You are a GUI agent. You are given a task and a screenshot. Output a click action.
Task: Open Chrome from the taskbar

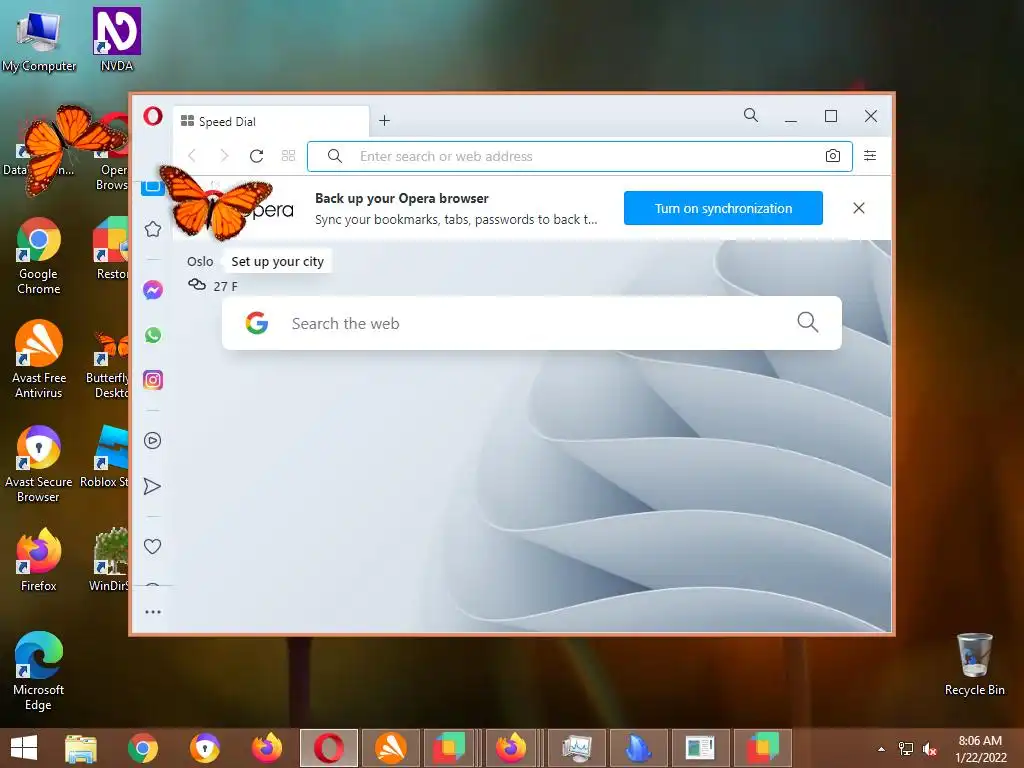[x=142, y=748]
